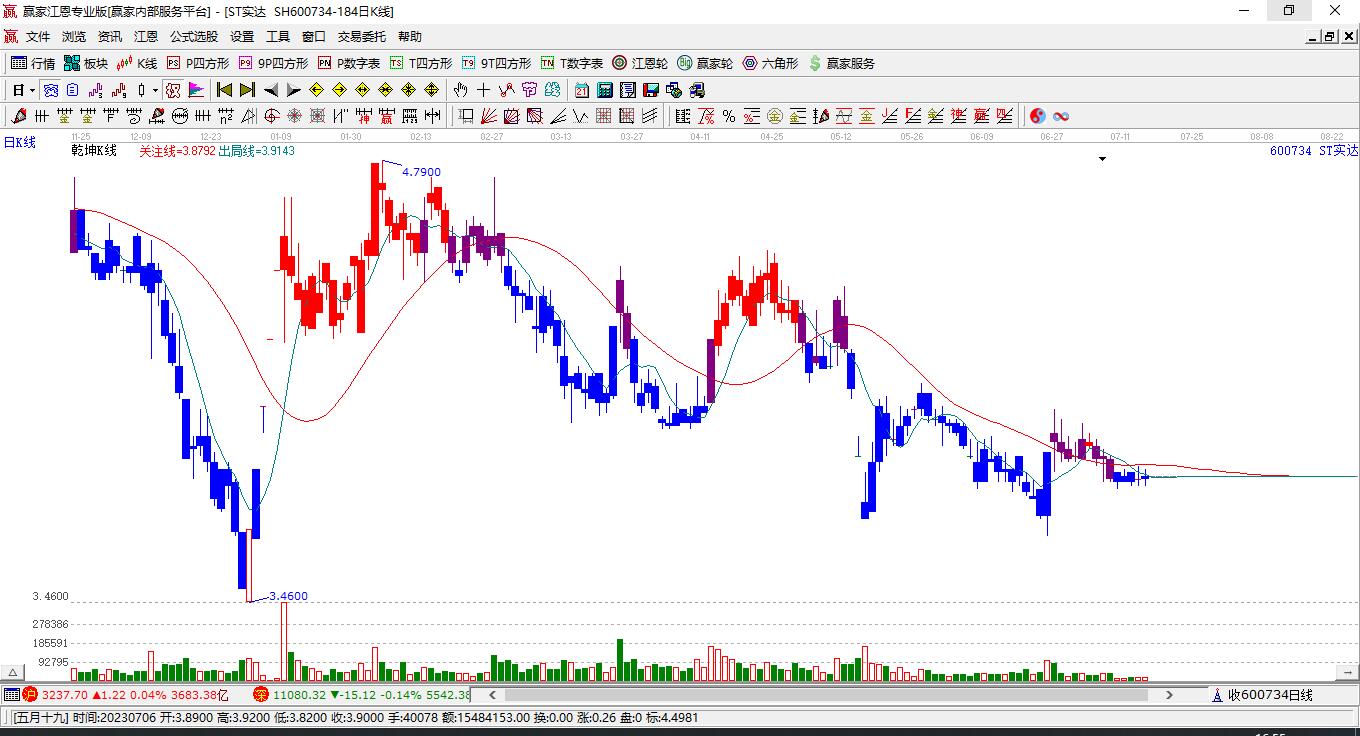The width and height of the screenshot is (1360, 736).
Task: Click the 4.7900 high price label
Action: click(421, 172)
